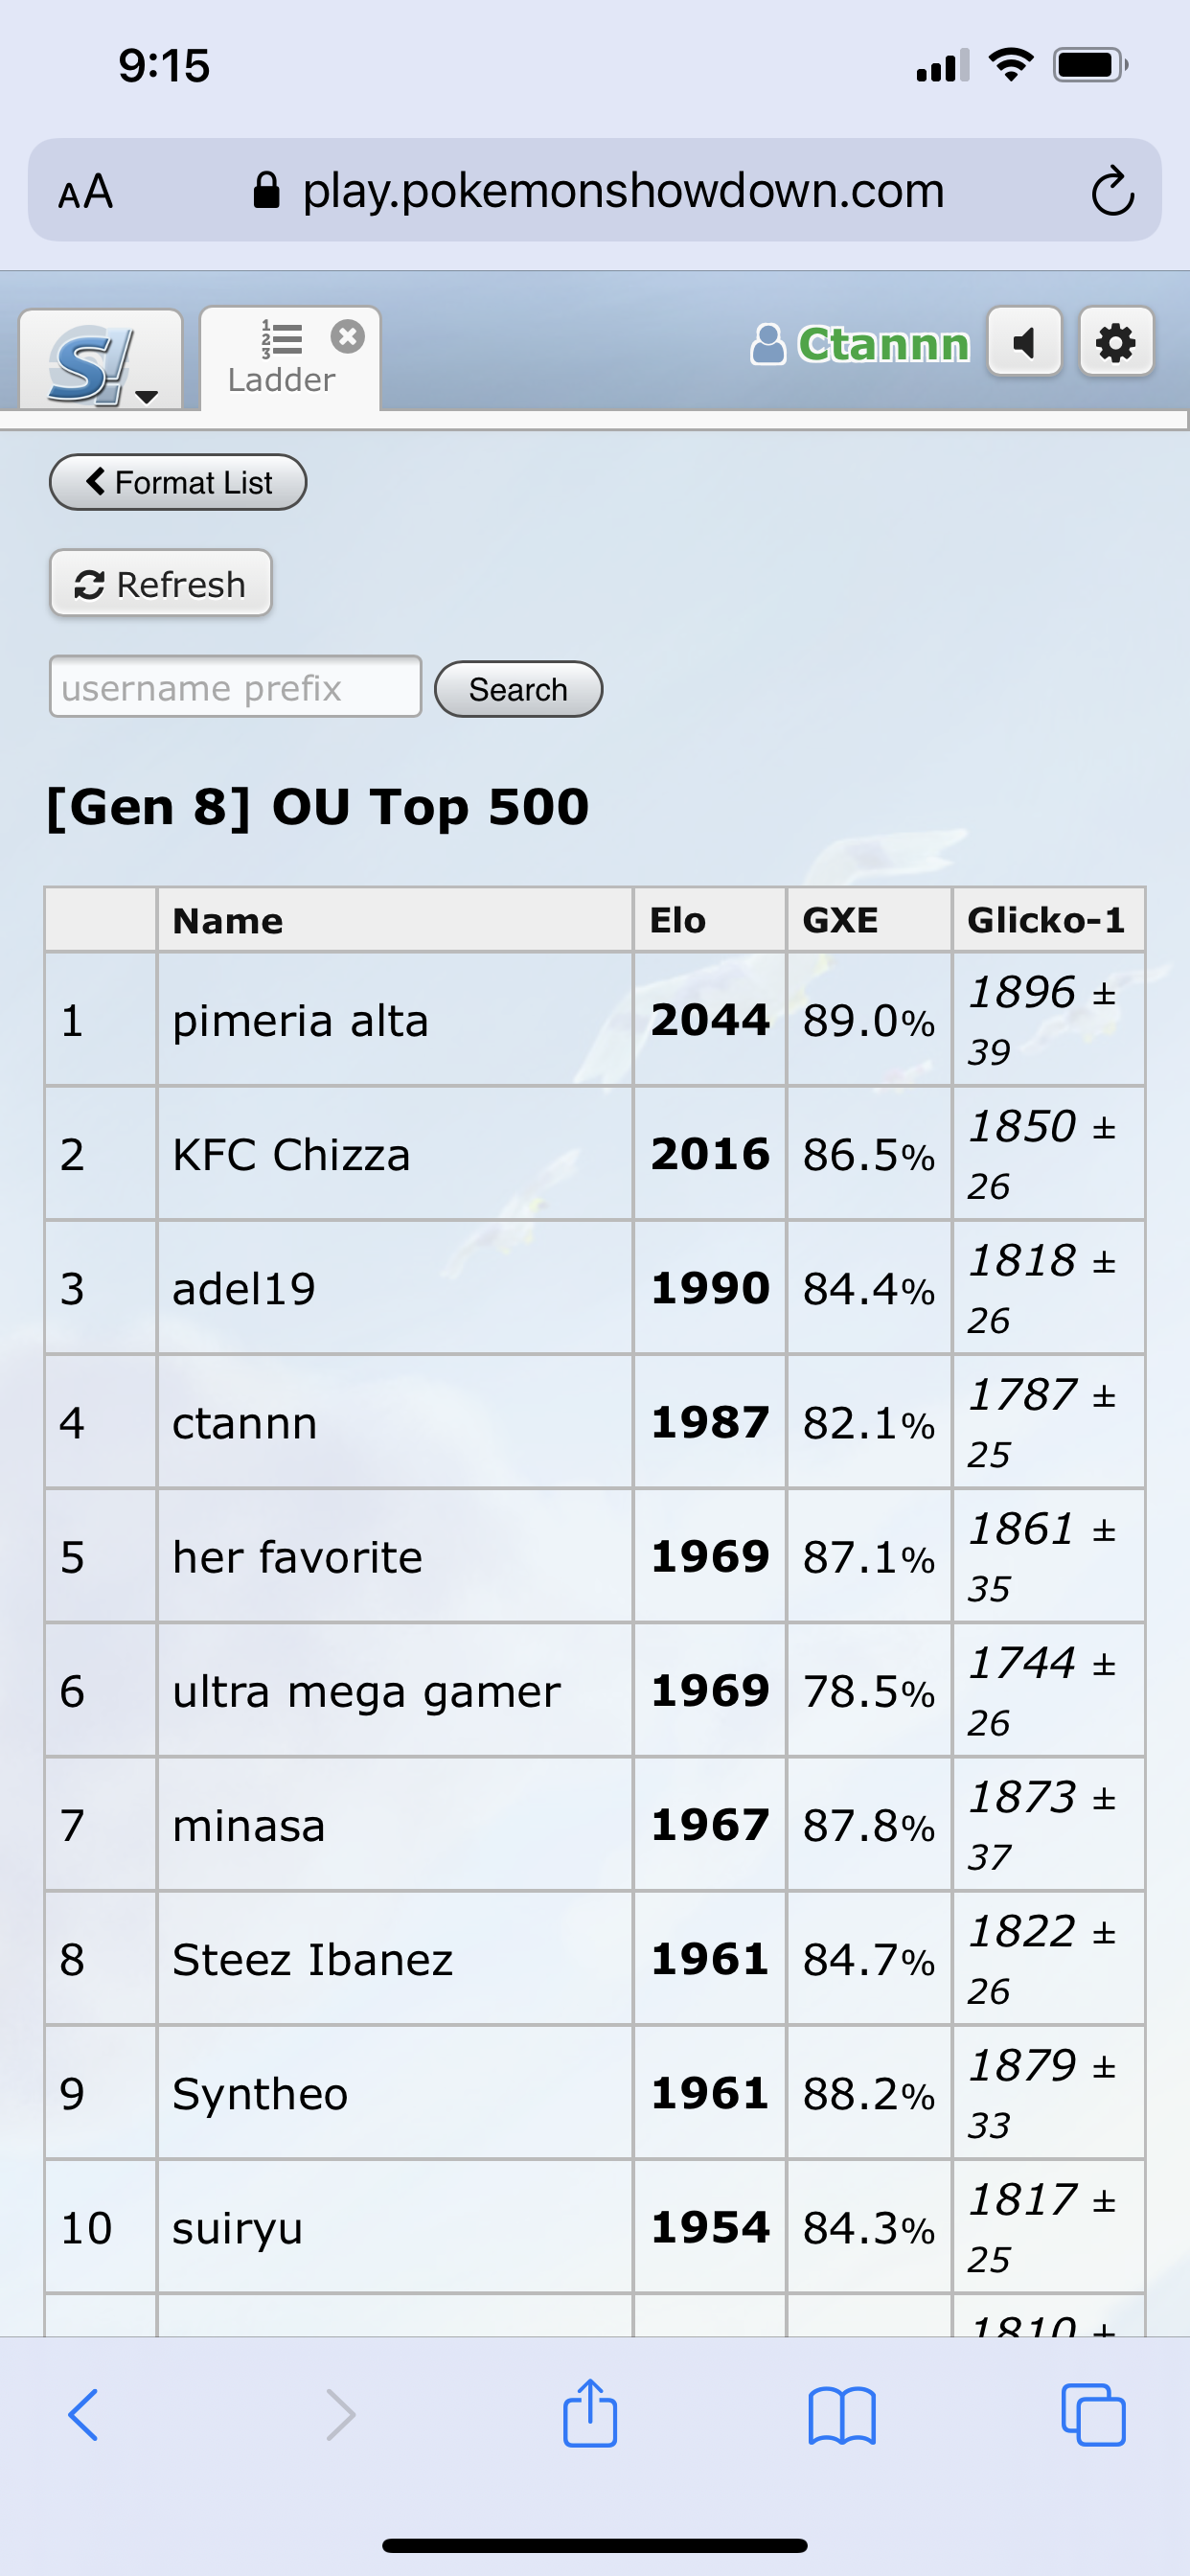
Task: Refresh the ladder rankings
Action: 161,584
